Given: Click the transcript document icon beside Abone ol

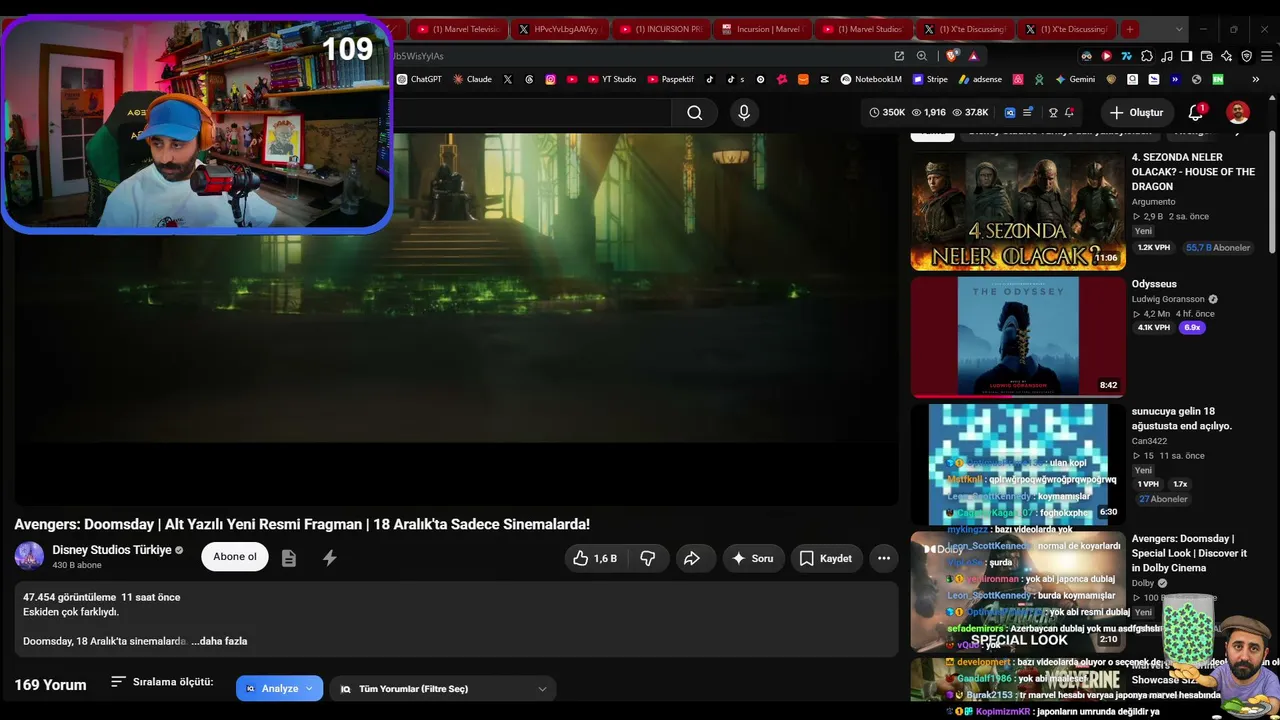Looking at the screenshot, I should (289, 558).
